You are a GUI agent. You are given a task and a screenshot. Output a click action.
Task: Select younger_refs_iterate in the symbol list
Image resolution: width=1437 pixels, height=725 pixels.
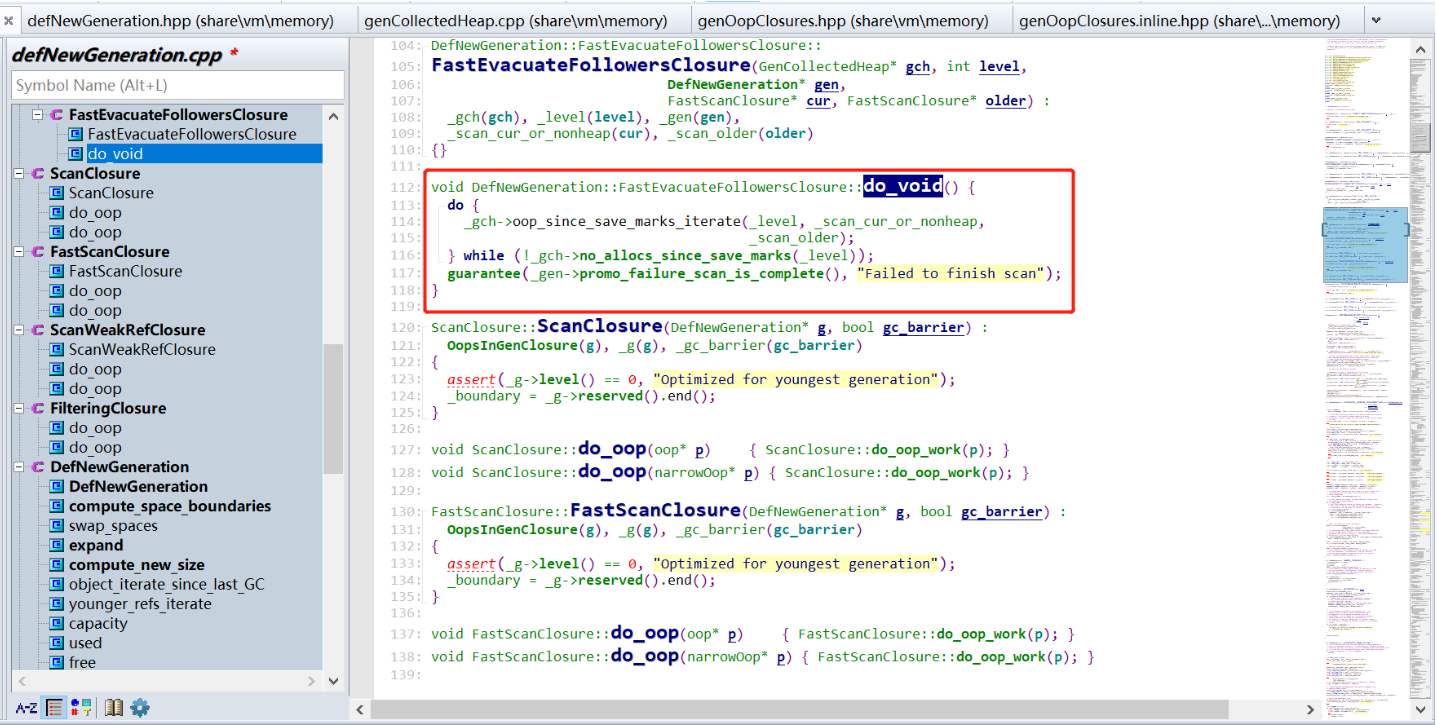tap(140, 604)
